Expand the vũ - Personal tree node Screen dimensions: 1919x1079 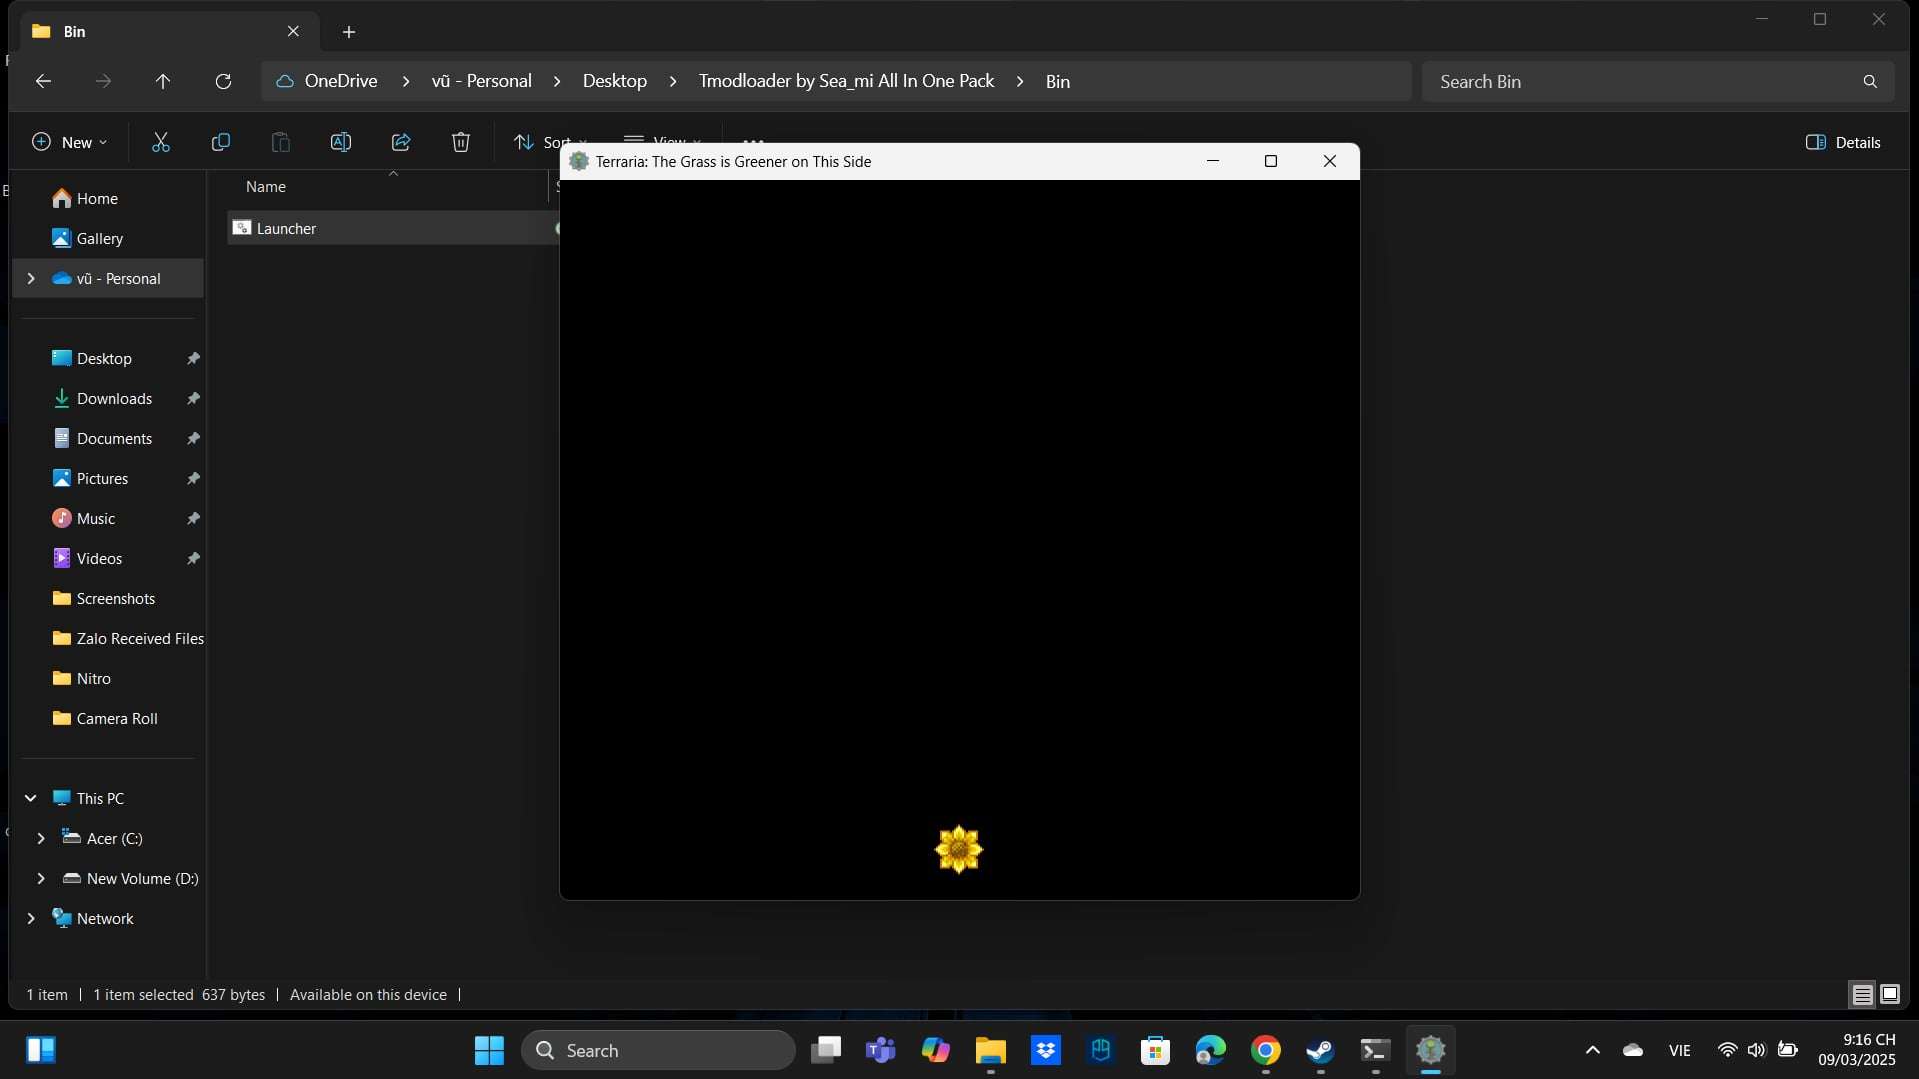pyautogui.click(x=31, y=278)
